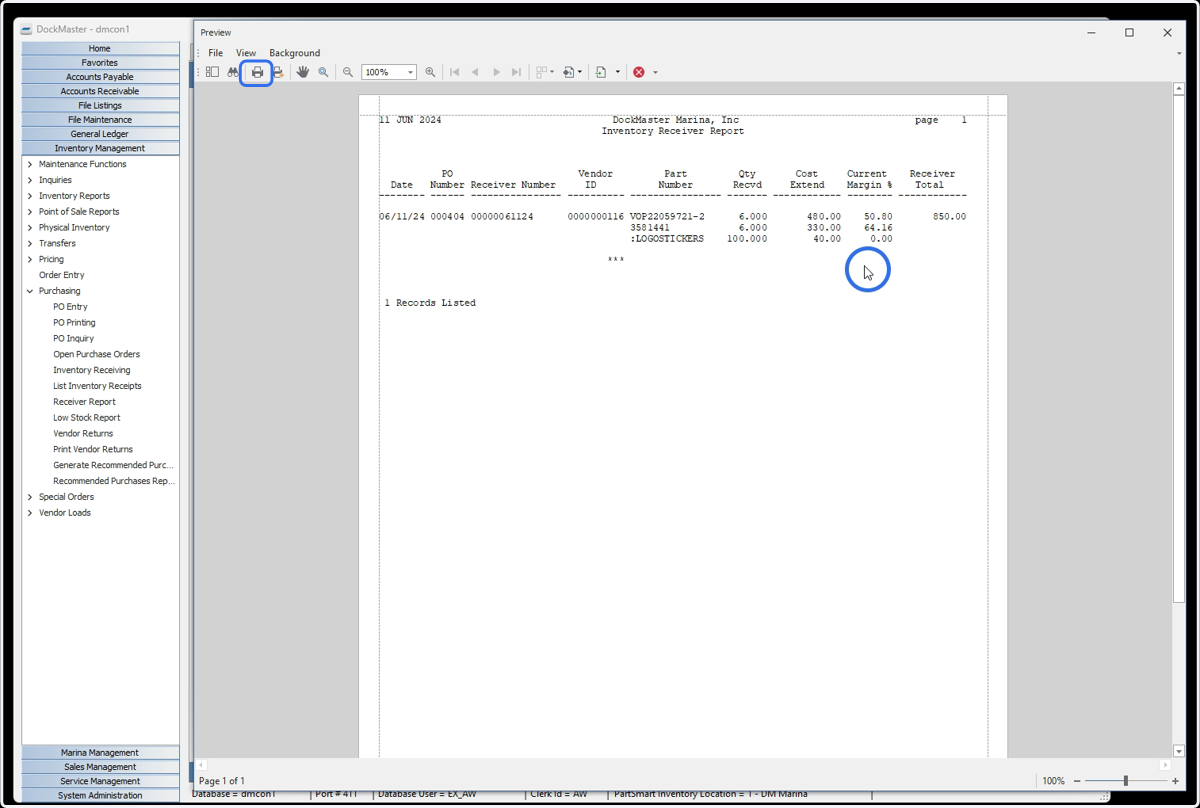Click the Zoom In toolbar icon

430,72
